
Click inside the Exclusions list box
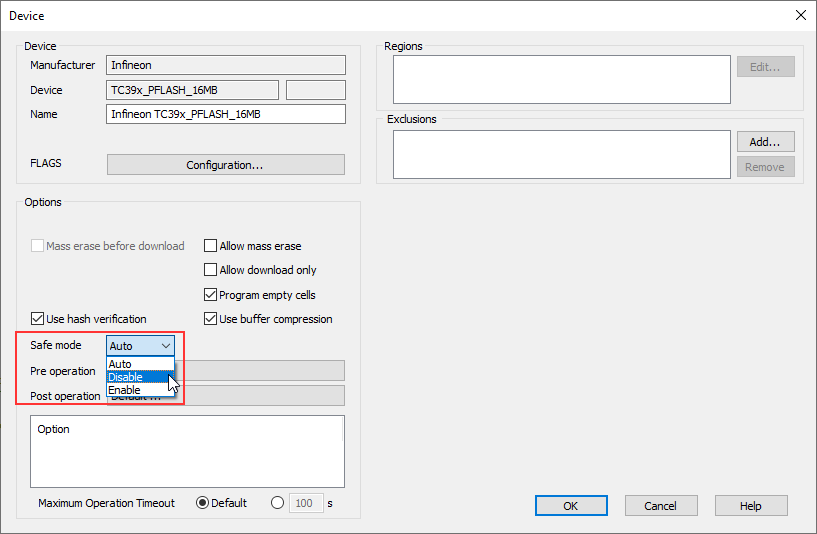click(561, 154)
